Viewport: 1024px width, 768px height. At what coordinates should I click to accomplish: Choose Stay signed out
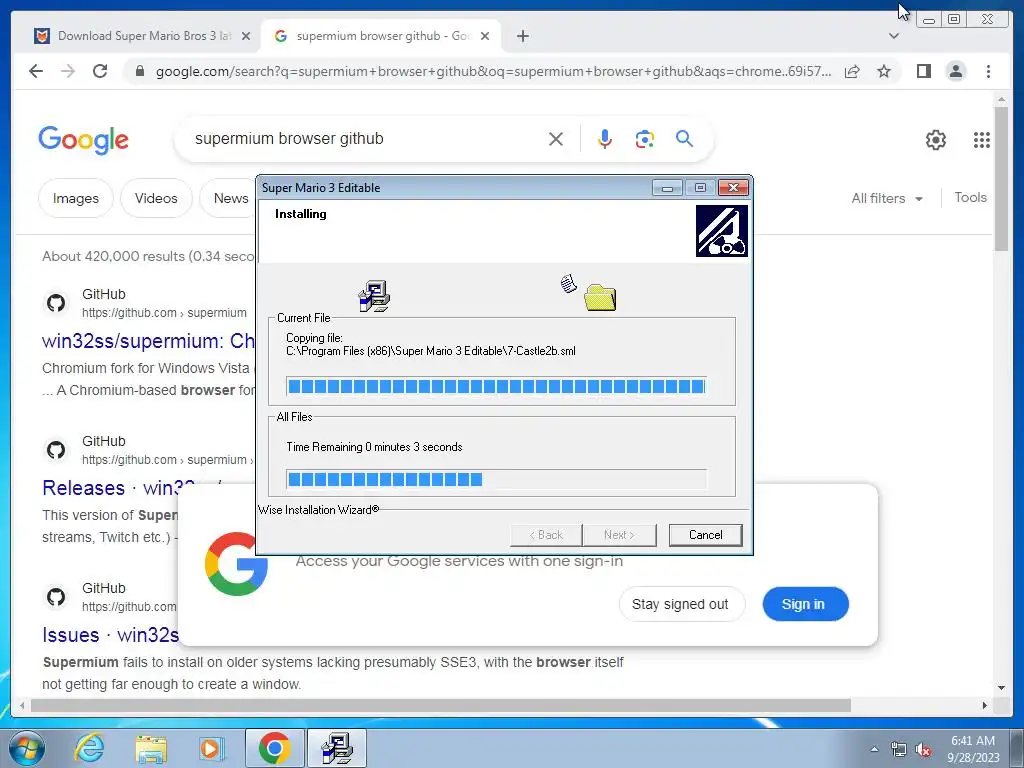click(680, 605)
